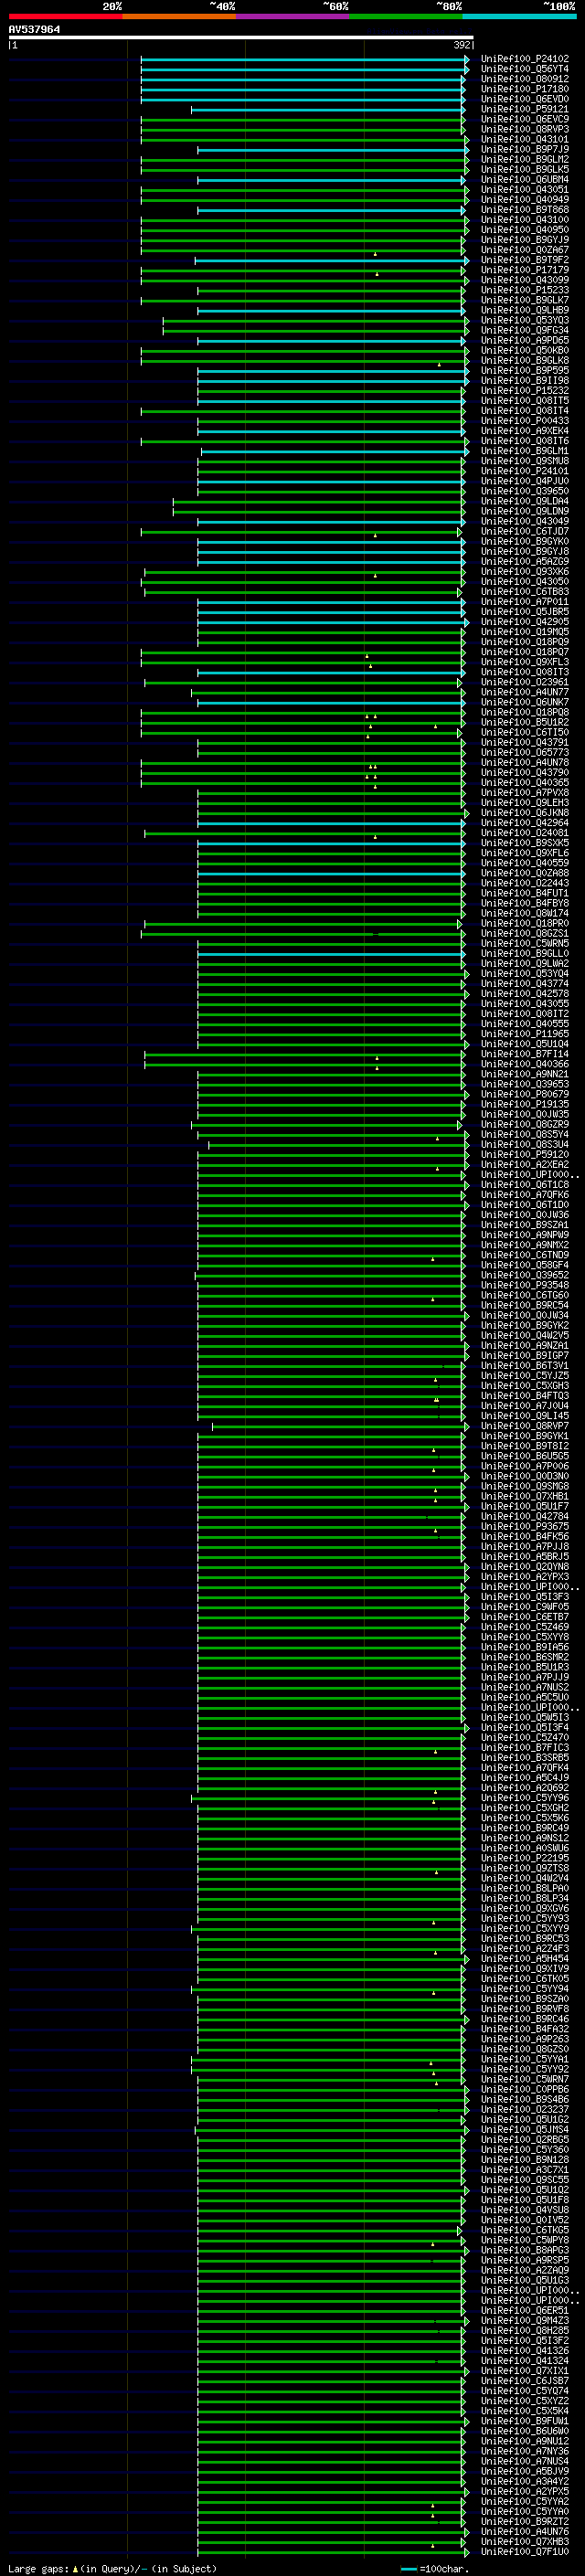
Task: Click the green ~80% identity legend segment
Action: [406, 16]
